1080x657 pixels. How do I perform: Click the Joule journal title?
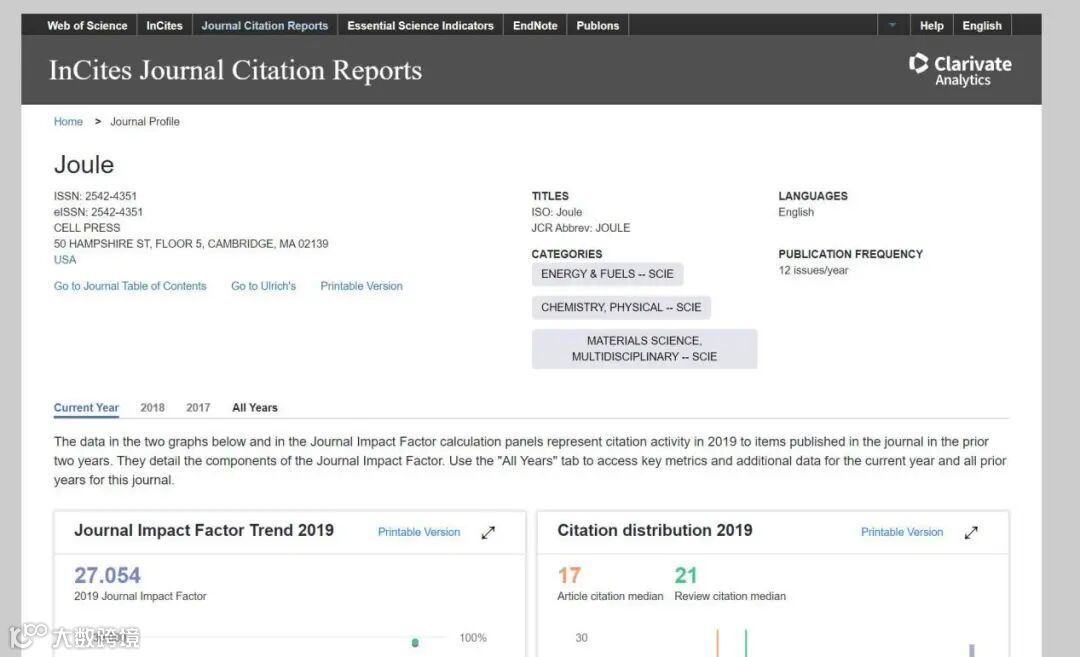[x=84, y=165]
